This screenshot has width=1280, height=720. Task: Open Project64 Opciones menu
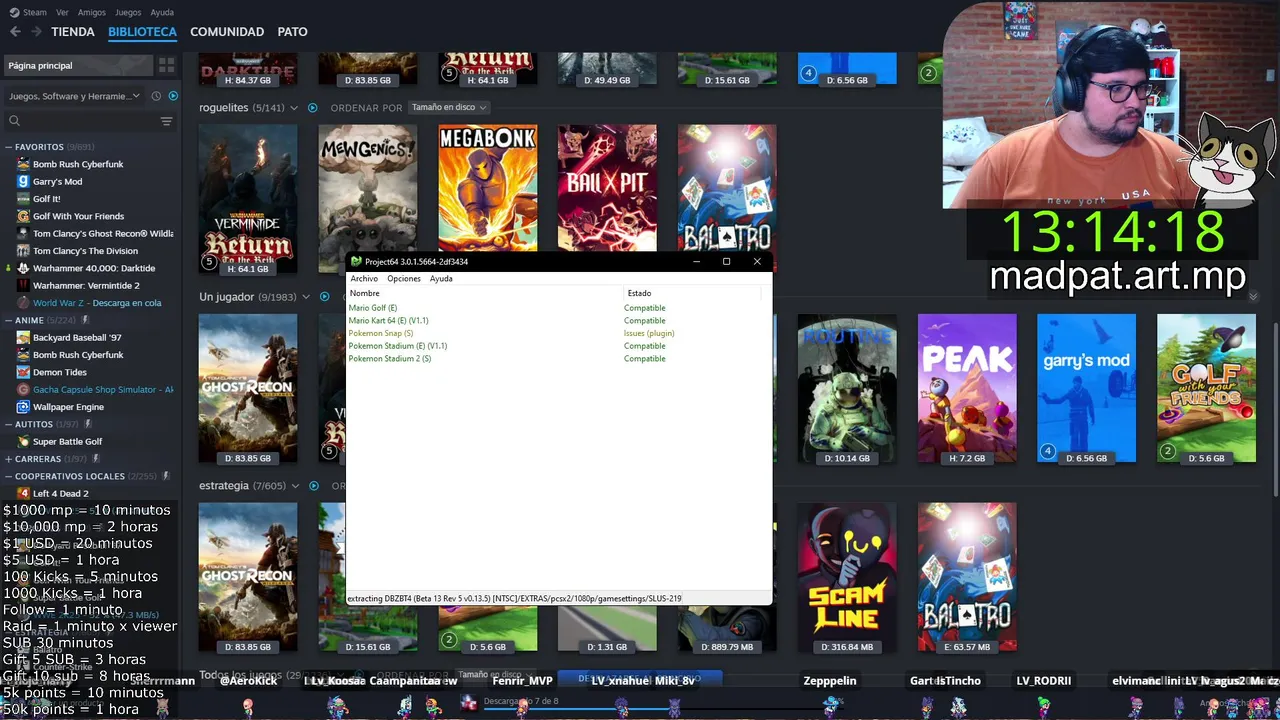tap(404, 278)
